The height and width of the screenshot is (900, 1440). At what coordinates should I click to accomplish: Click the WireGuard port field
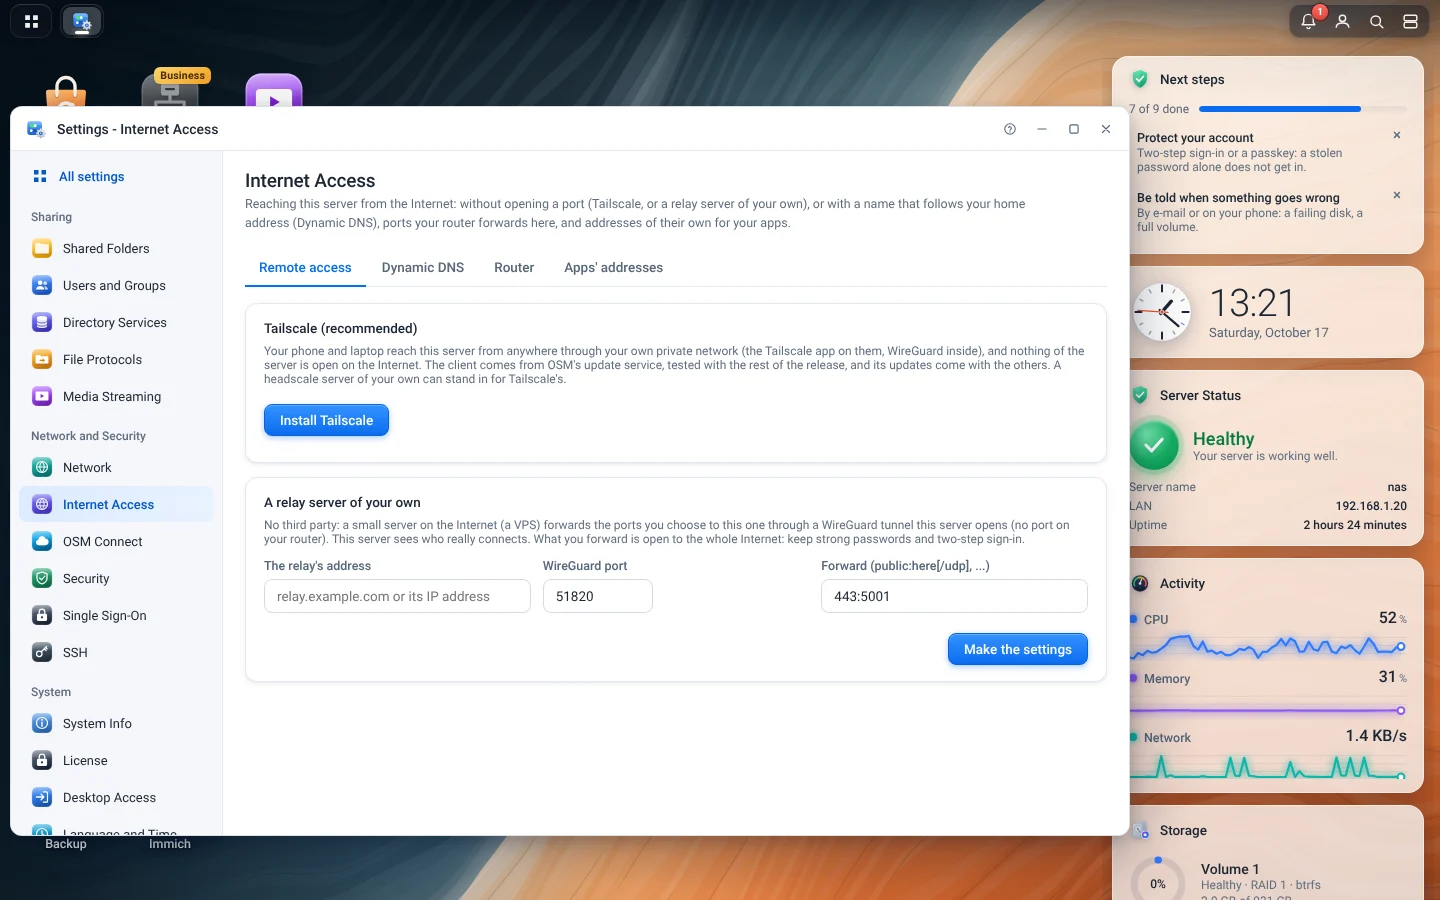(598, 596)
